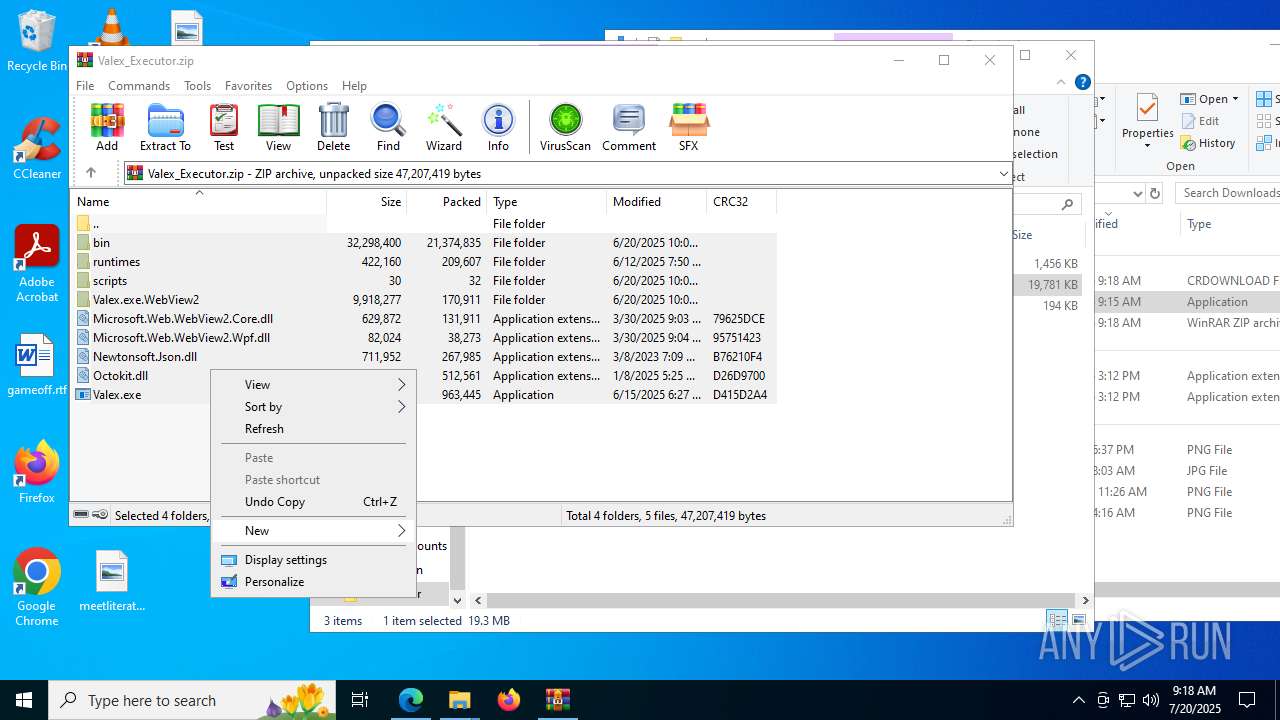Open Explorer help question mark icon
The height and width of the screenshot is (720, 1280).
(x=1082, y=82)
